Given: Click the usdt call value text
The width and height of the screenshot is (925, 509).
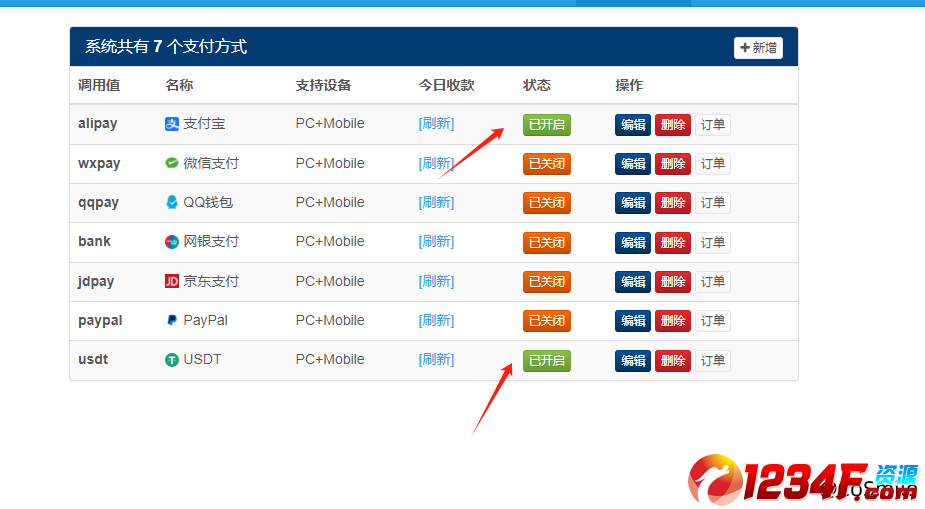Looking at the screenshot, I should pyautogui.click(x=93, y=359).
